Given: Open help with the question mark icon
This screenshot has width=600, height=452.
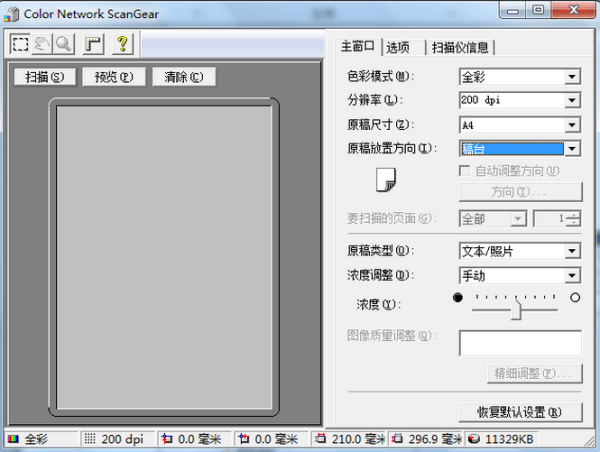Looking at the screenshot, I should [122, 44].
